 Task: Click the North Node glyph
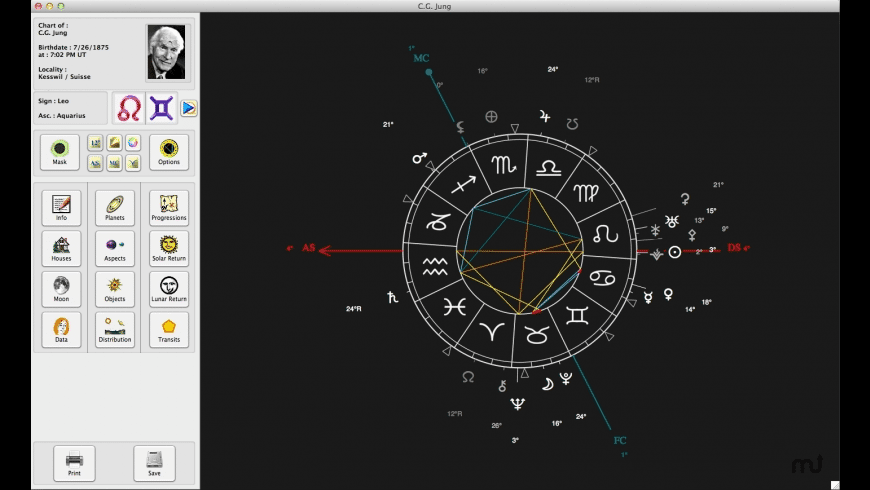click(468, 377)
